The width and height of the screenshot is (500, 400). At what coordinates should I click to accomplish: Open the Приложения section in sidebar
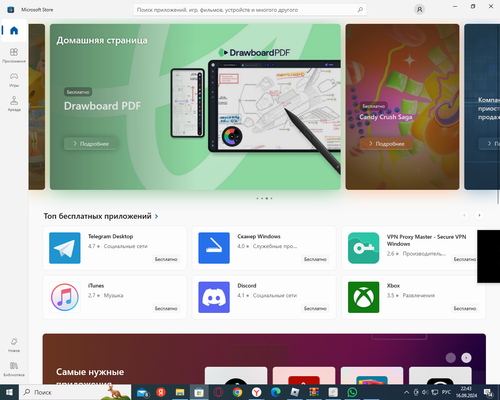pyautogui.click(x=14, y=55)
